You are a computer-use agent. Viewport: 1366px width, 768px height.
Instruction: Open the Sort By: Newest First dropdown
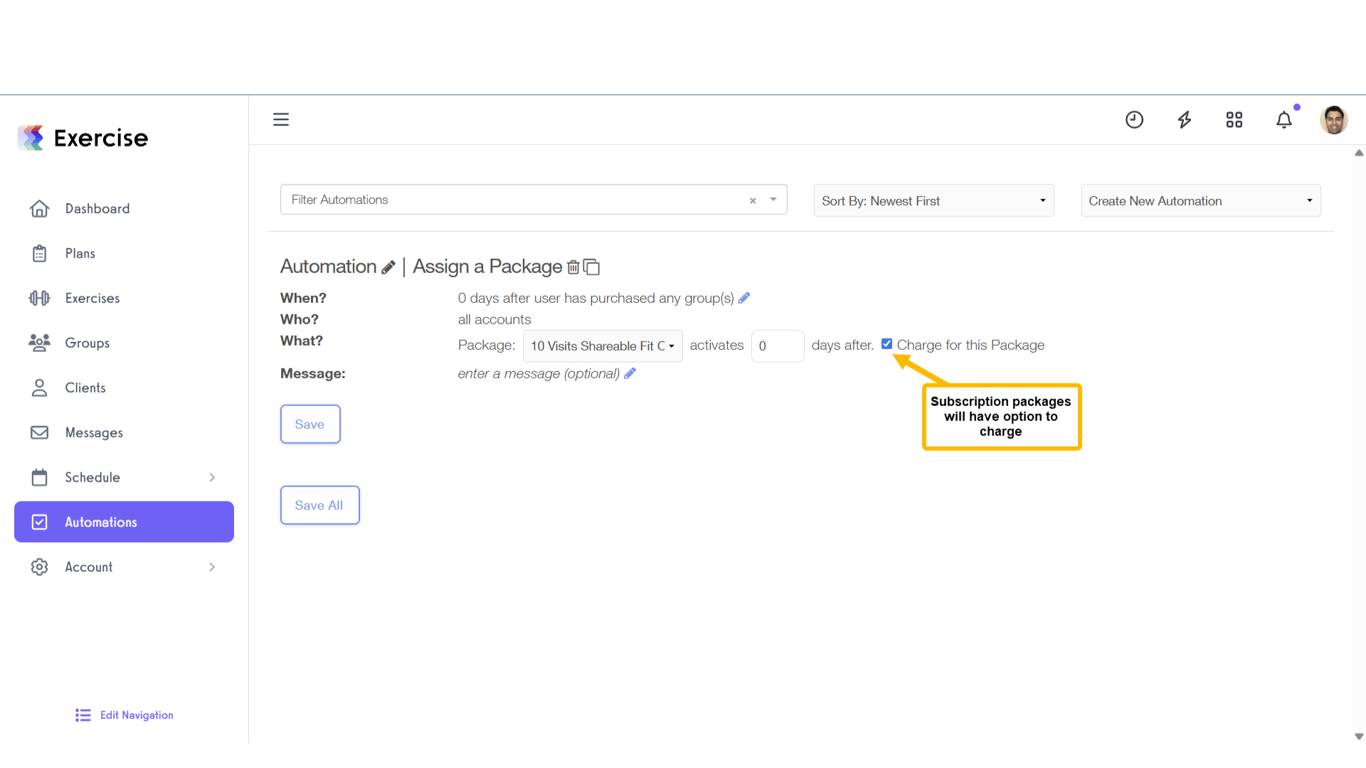[933, 201]
